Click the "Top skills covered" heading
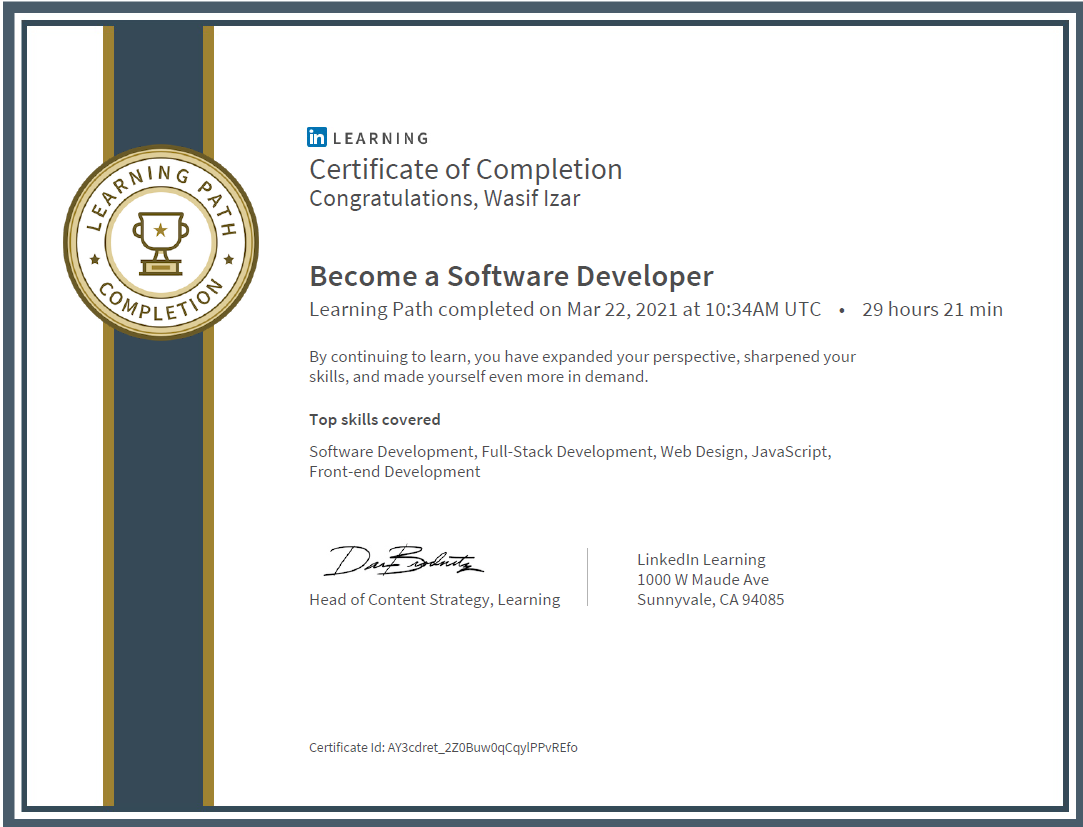 [x=375, y=420]
